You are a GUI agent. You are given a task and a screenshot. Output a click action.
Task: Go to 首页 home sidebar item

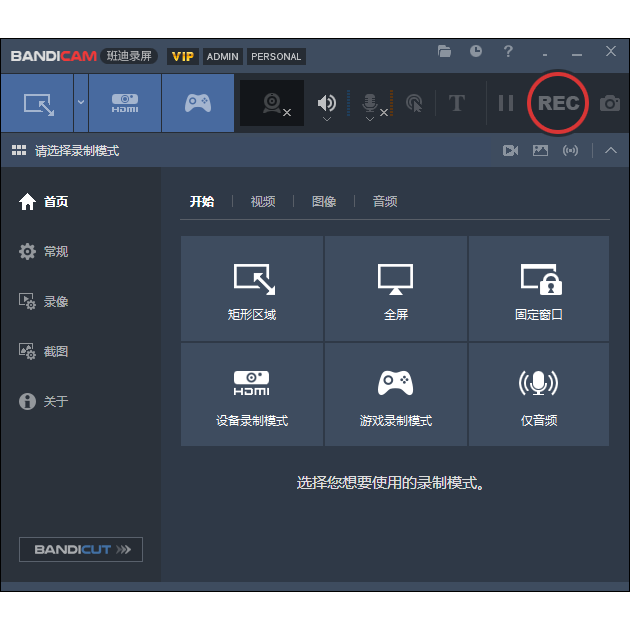point(43,202)
